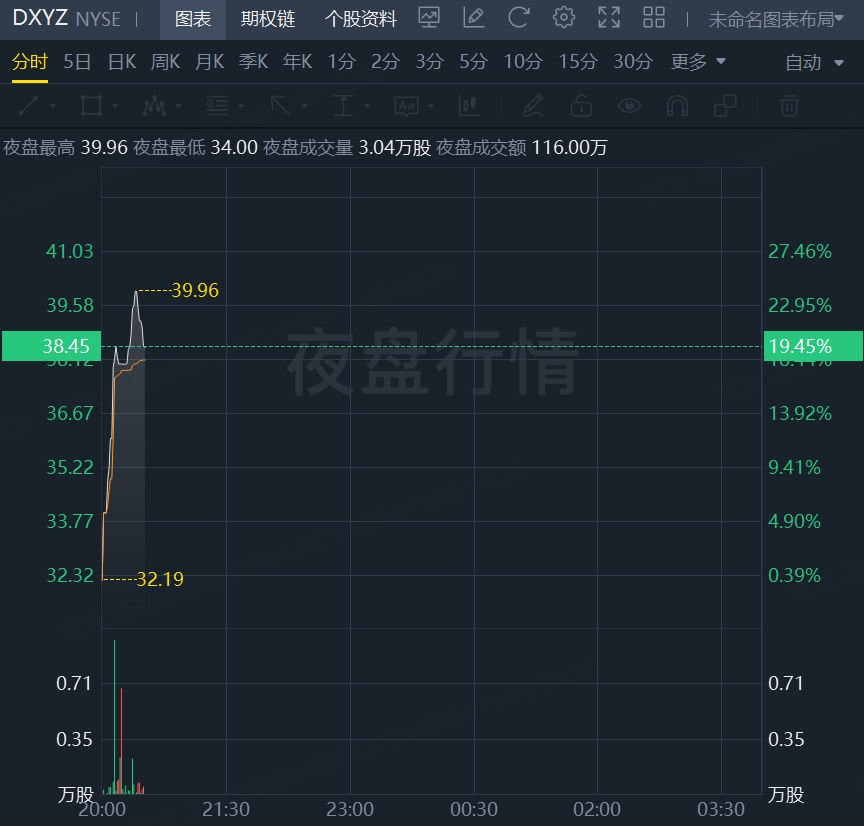Select the 季K timeframe
Viewport: 864px width, 826px height.
tap(253, 61)
